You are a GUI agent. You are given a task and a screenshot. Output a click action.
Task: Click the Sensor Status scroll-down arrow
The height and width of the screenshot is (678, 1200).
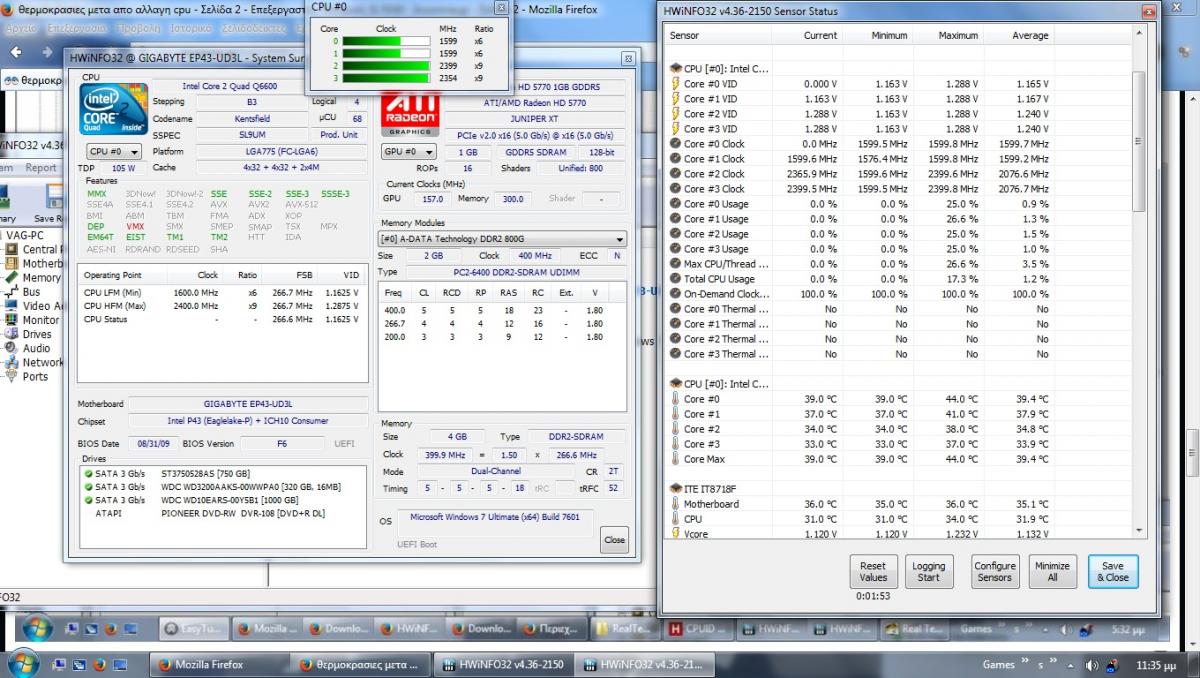tap(1138, 530)
